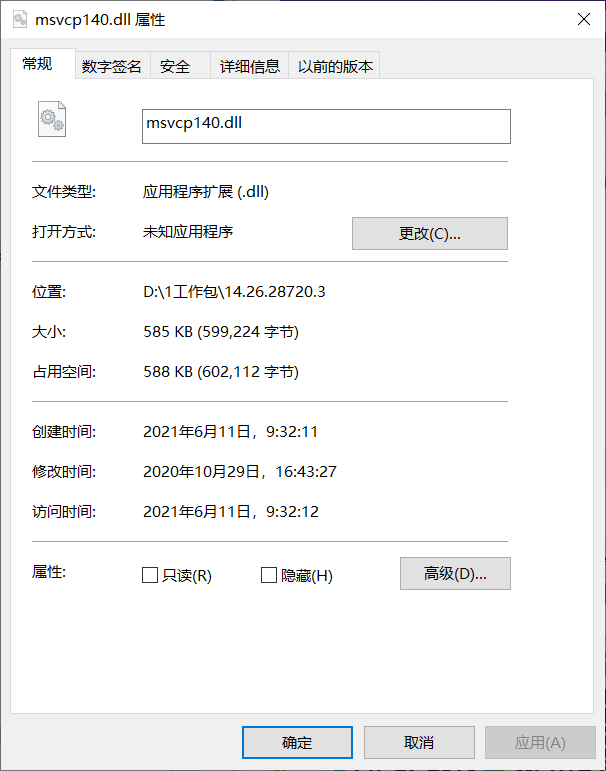Click the 585 KB size value
The height and width of the screenshot is (771, 606).
221,332
